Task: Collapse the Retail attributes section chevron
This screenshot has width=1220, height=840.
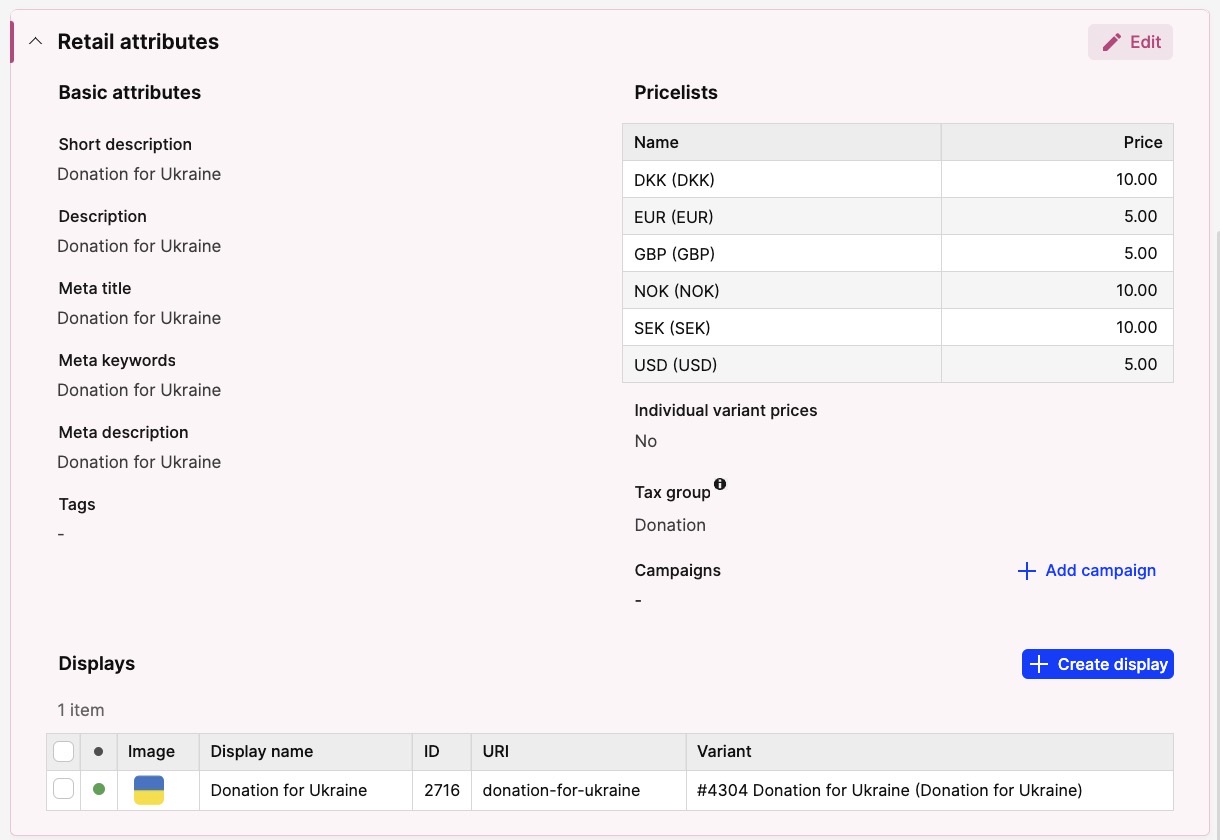Action: pyautogui.click(x=36, y=42)
